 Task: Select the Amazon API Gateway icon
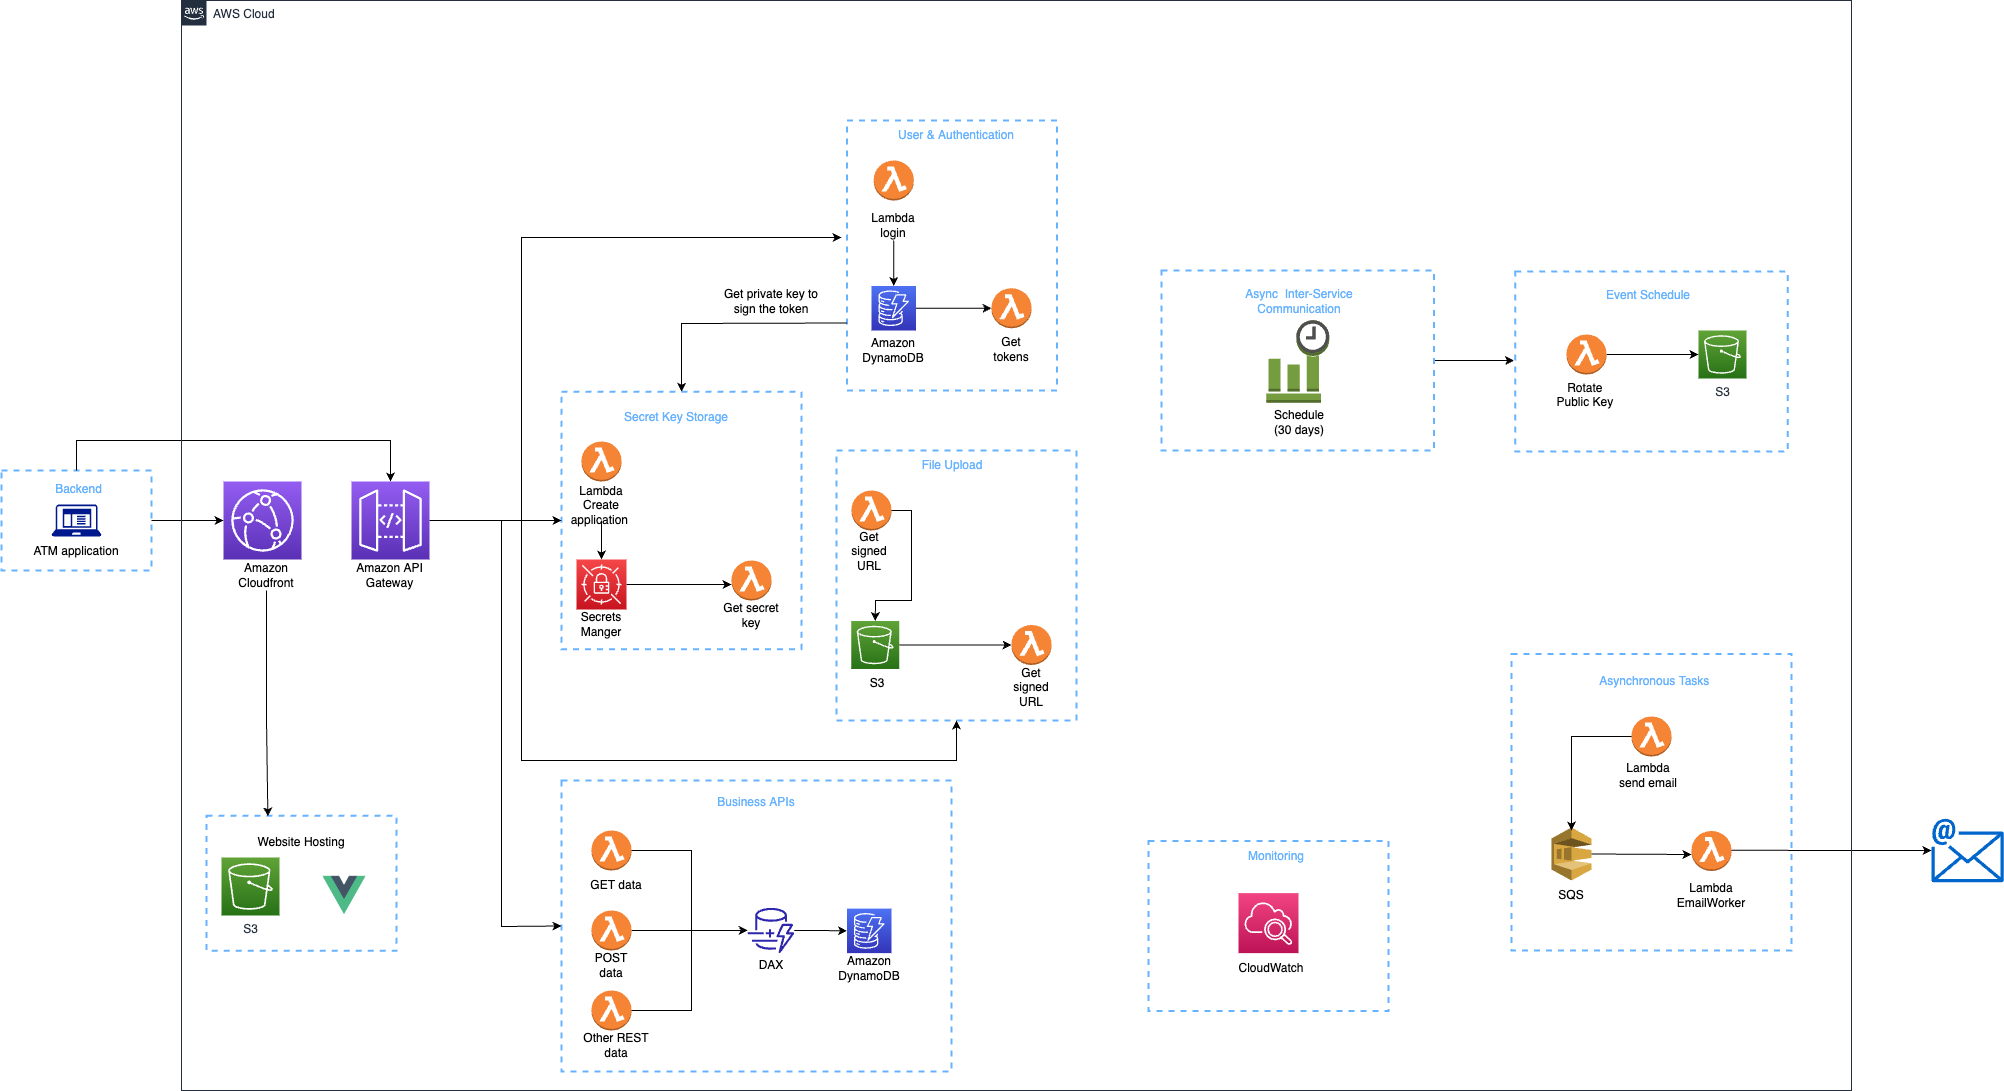[x=390, y=520]
